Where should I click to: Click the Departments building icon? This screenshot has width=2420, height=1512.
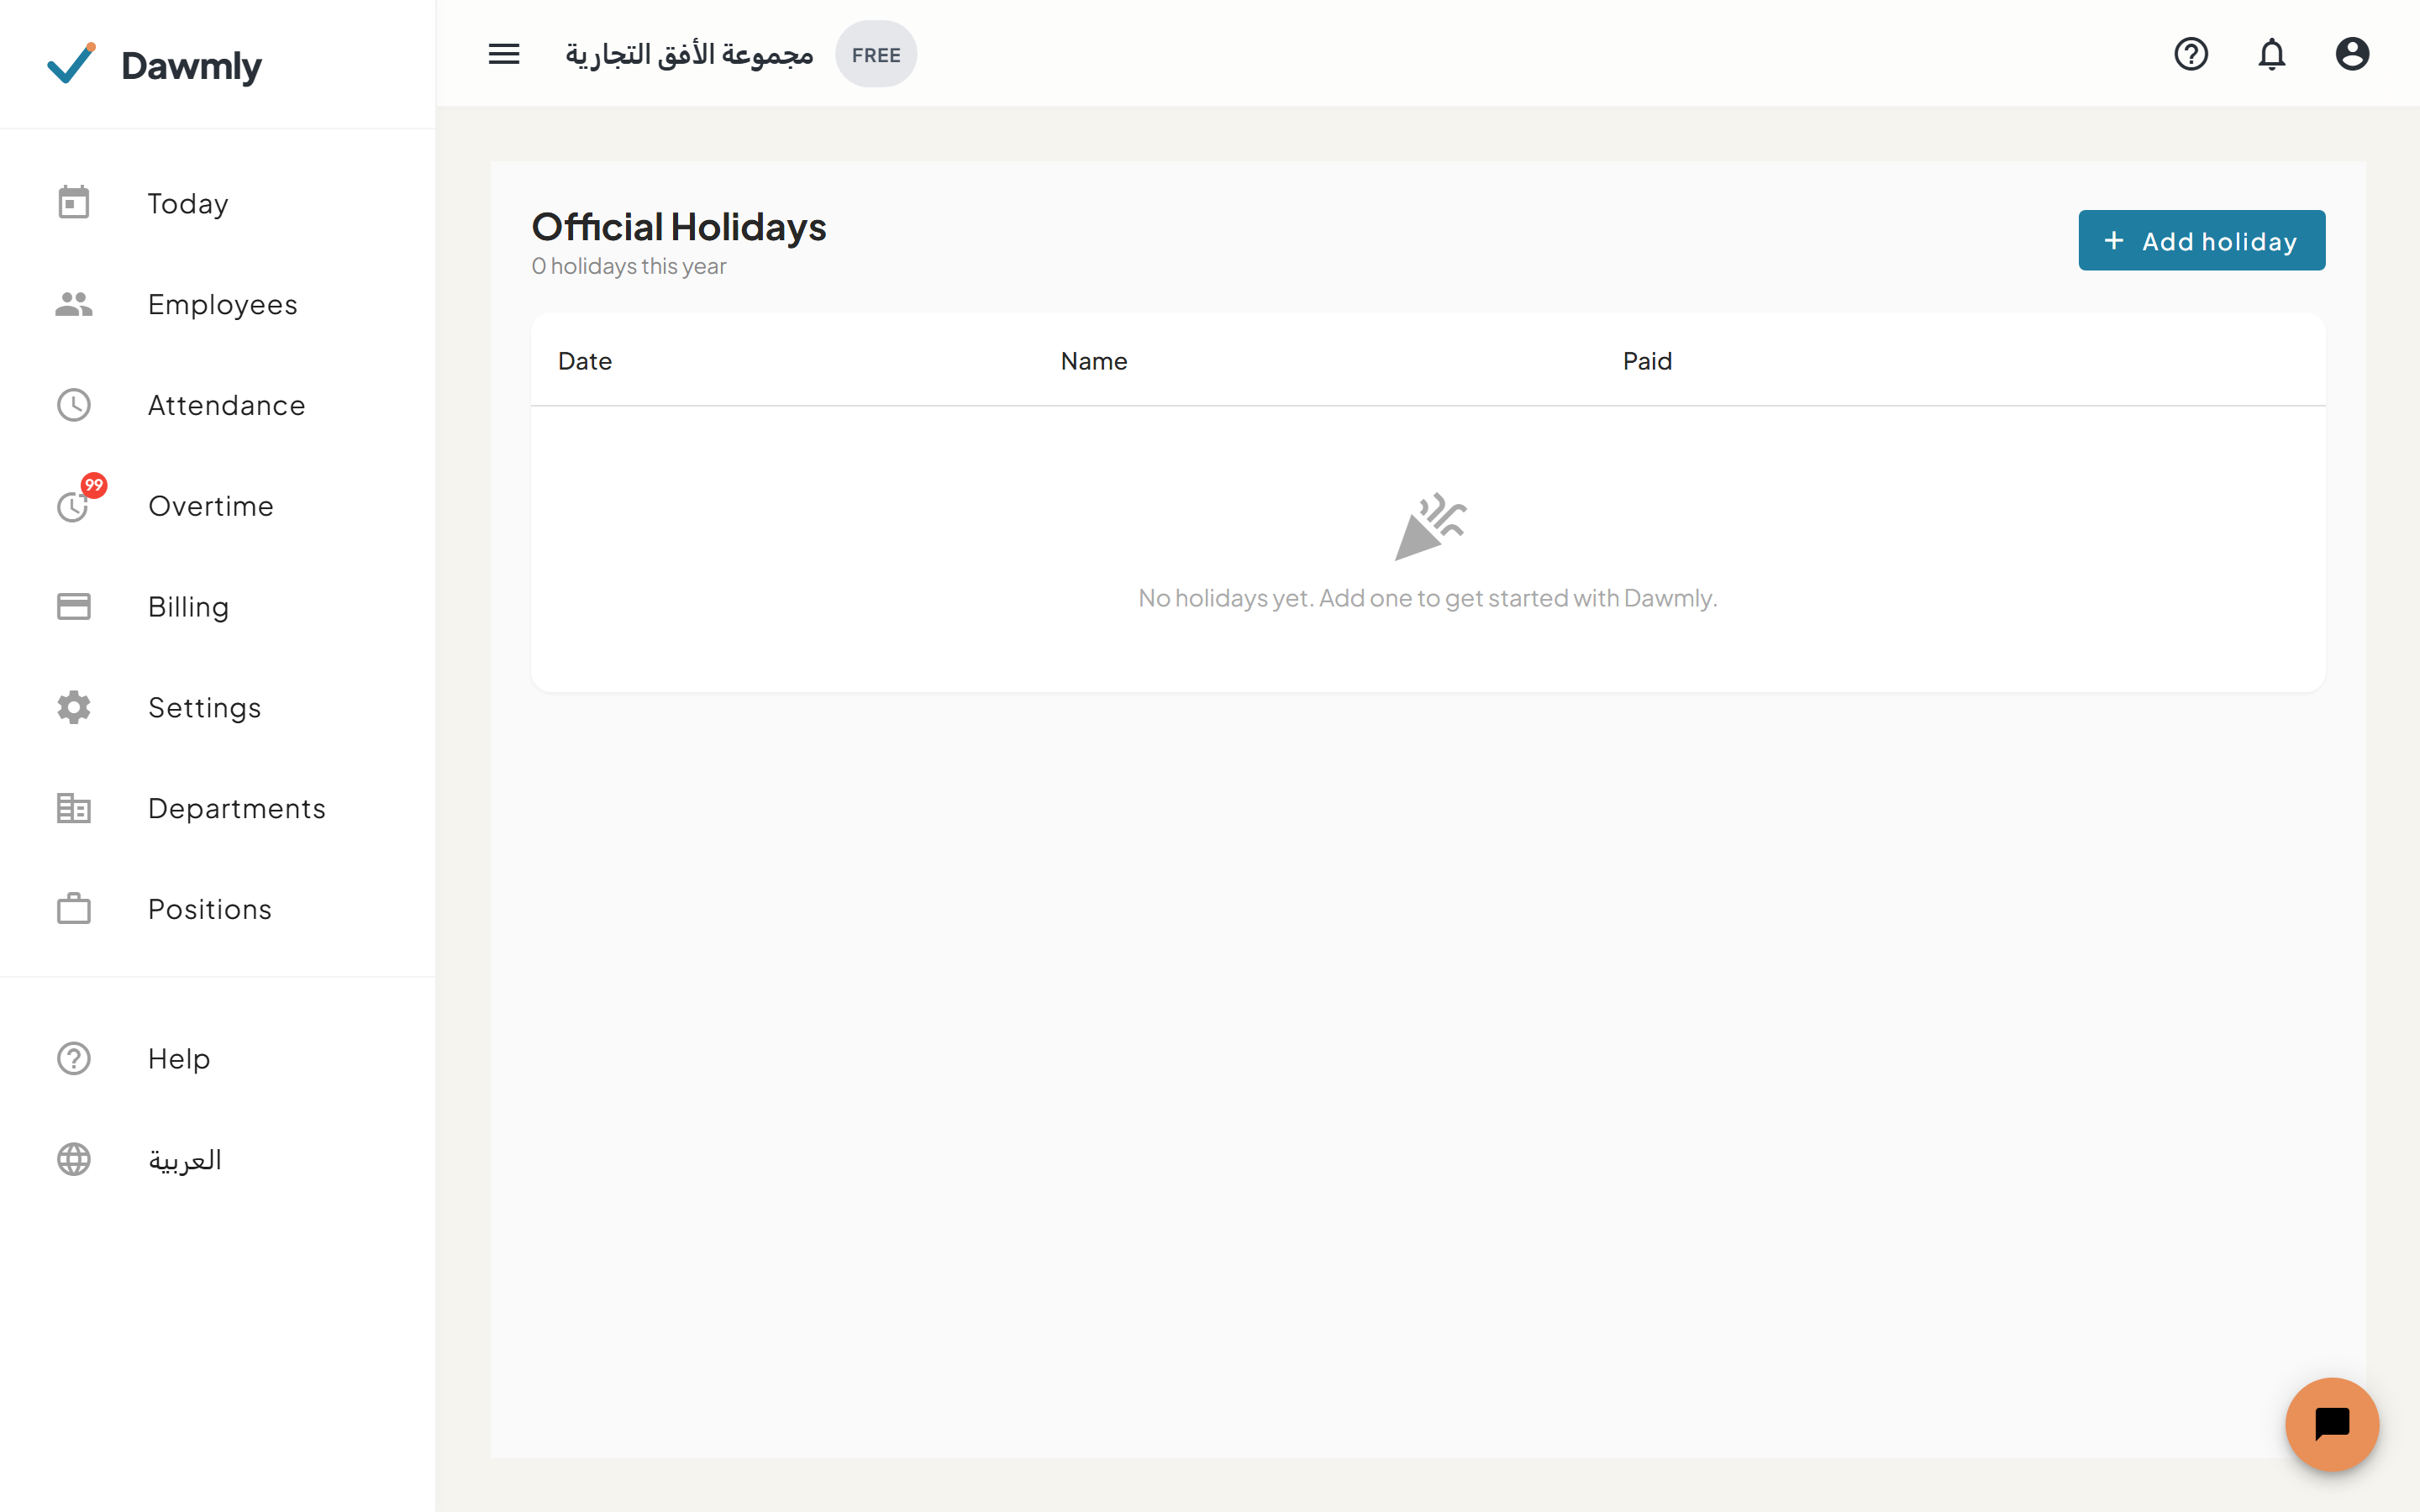coord(74,808)
